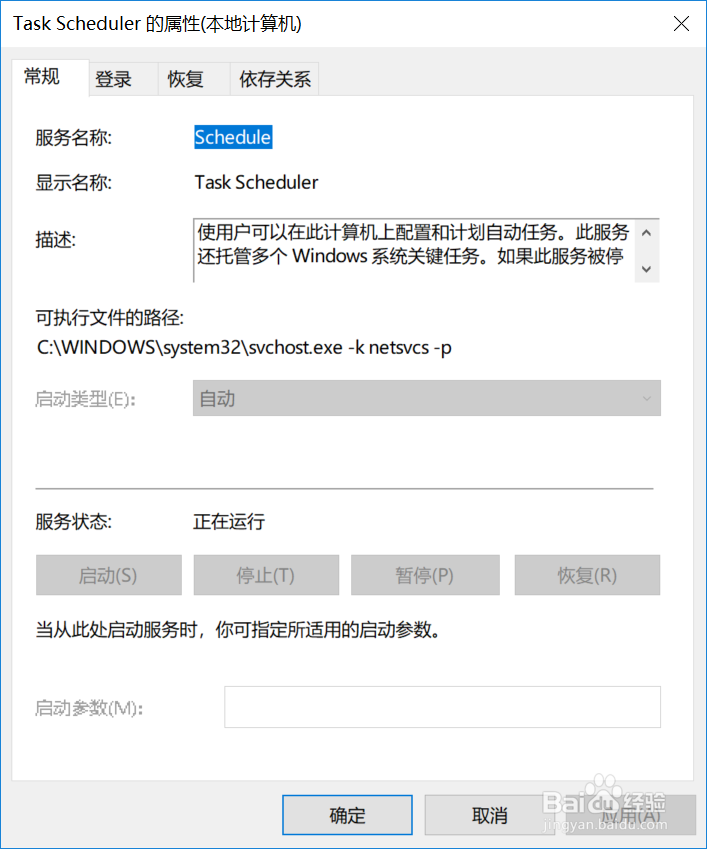Viewport: 707px width, 849px height.
Task: Cancel with the 取消 button
Action: point(489,815)
